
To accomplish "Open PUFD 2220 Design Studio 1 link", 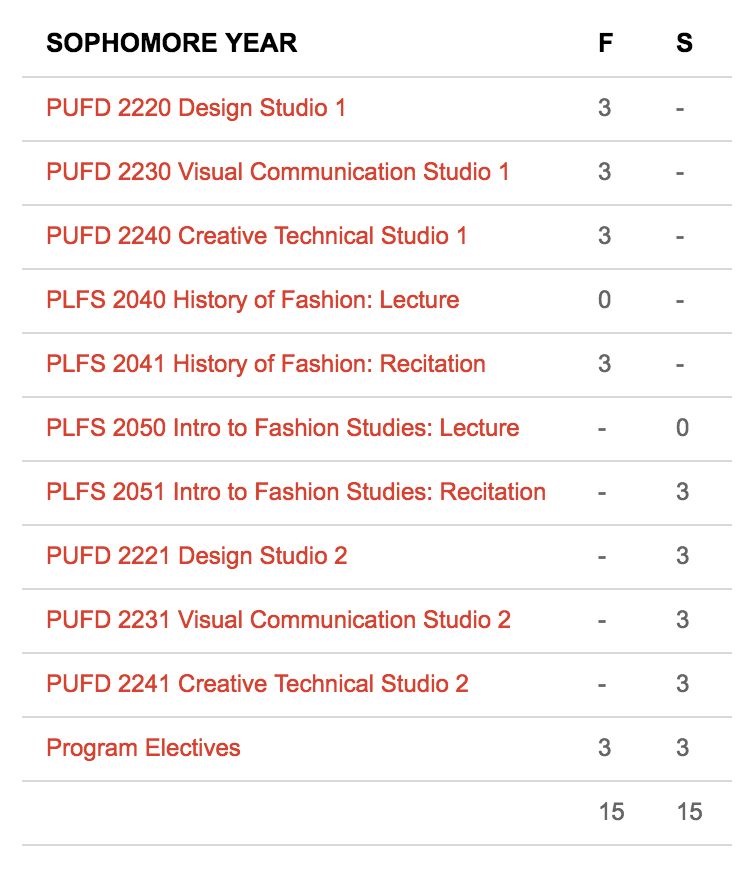I will coord(196,108).
